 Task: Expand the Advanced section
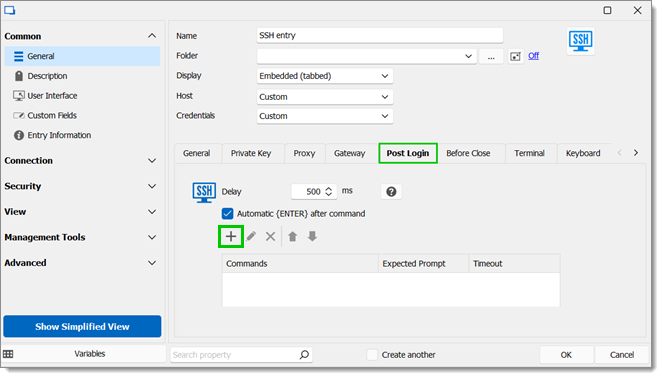tap(152, 263)
